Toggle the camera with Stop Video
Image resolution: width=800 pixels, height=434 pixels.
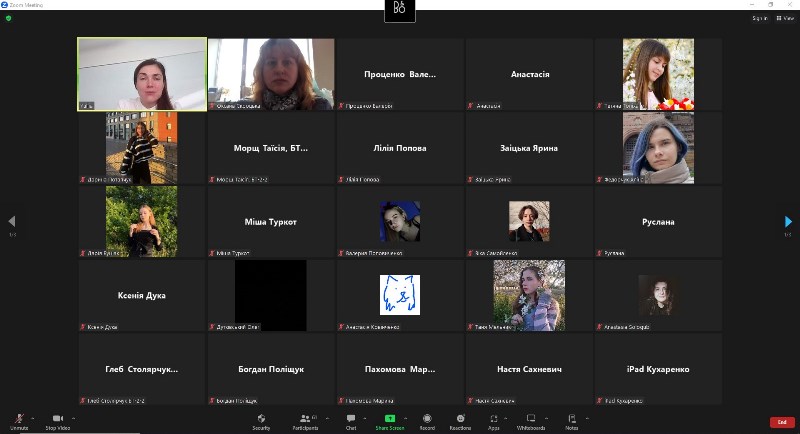click(57, 420)
